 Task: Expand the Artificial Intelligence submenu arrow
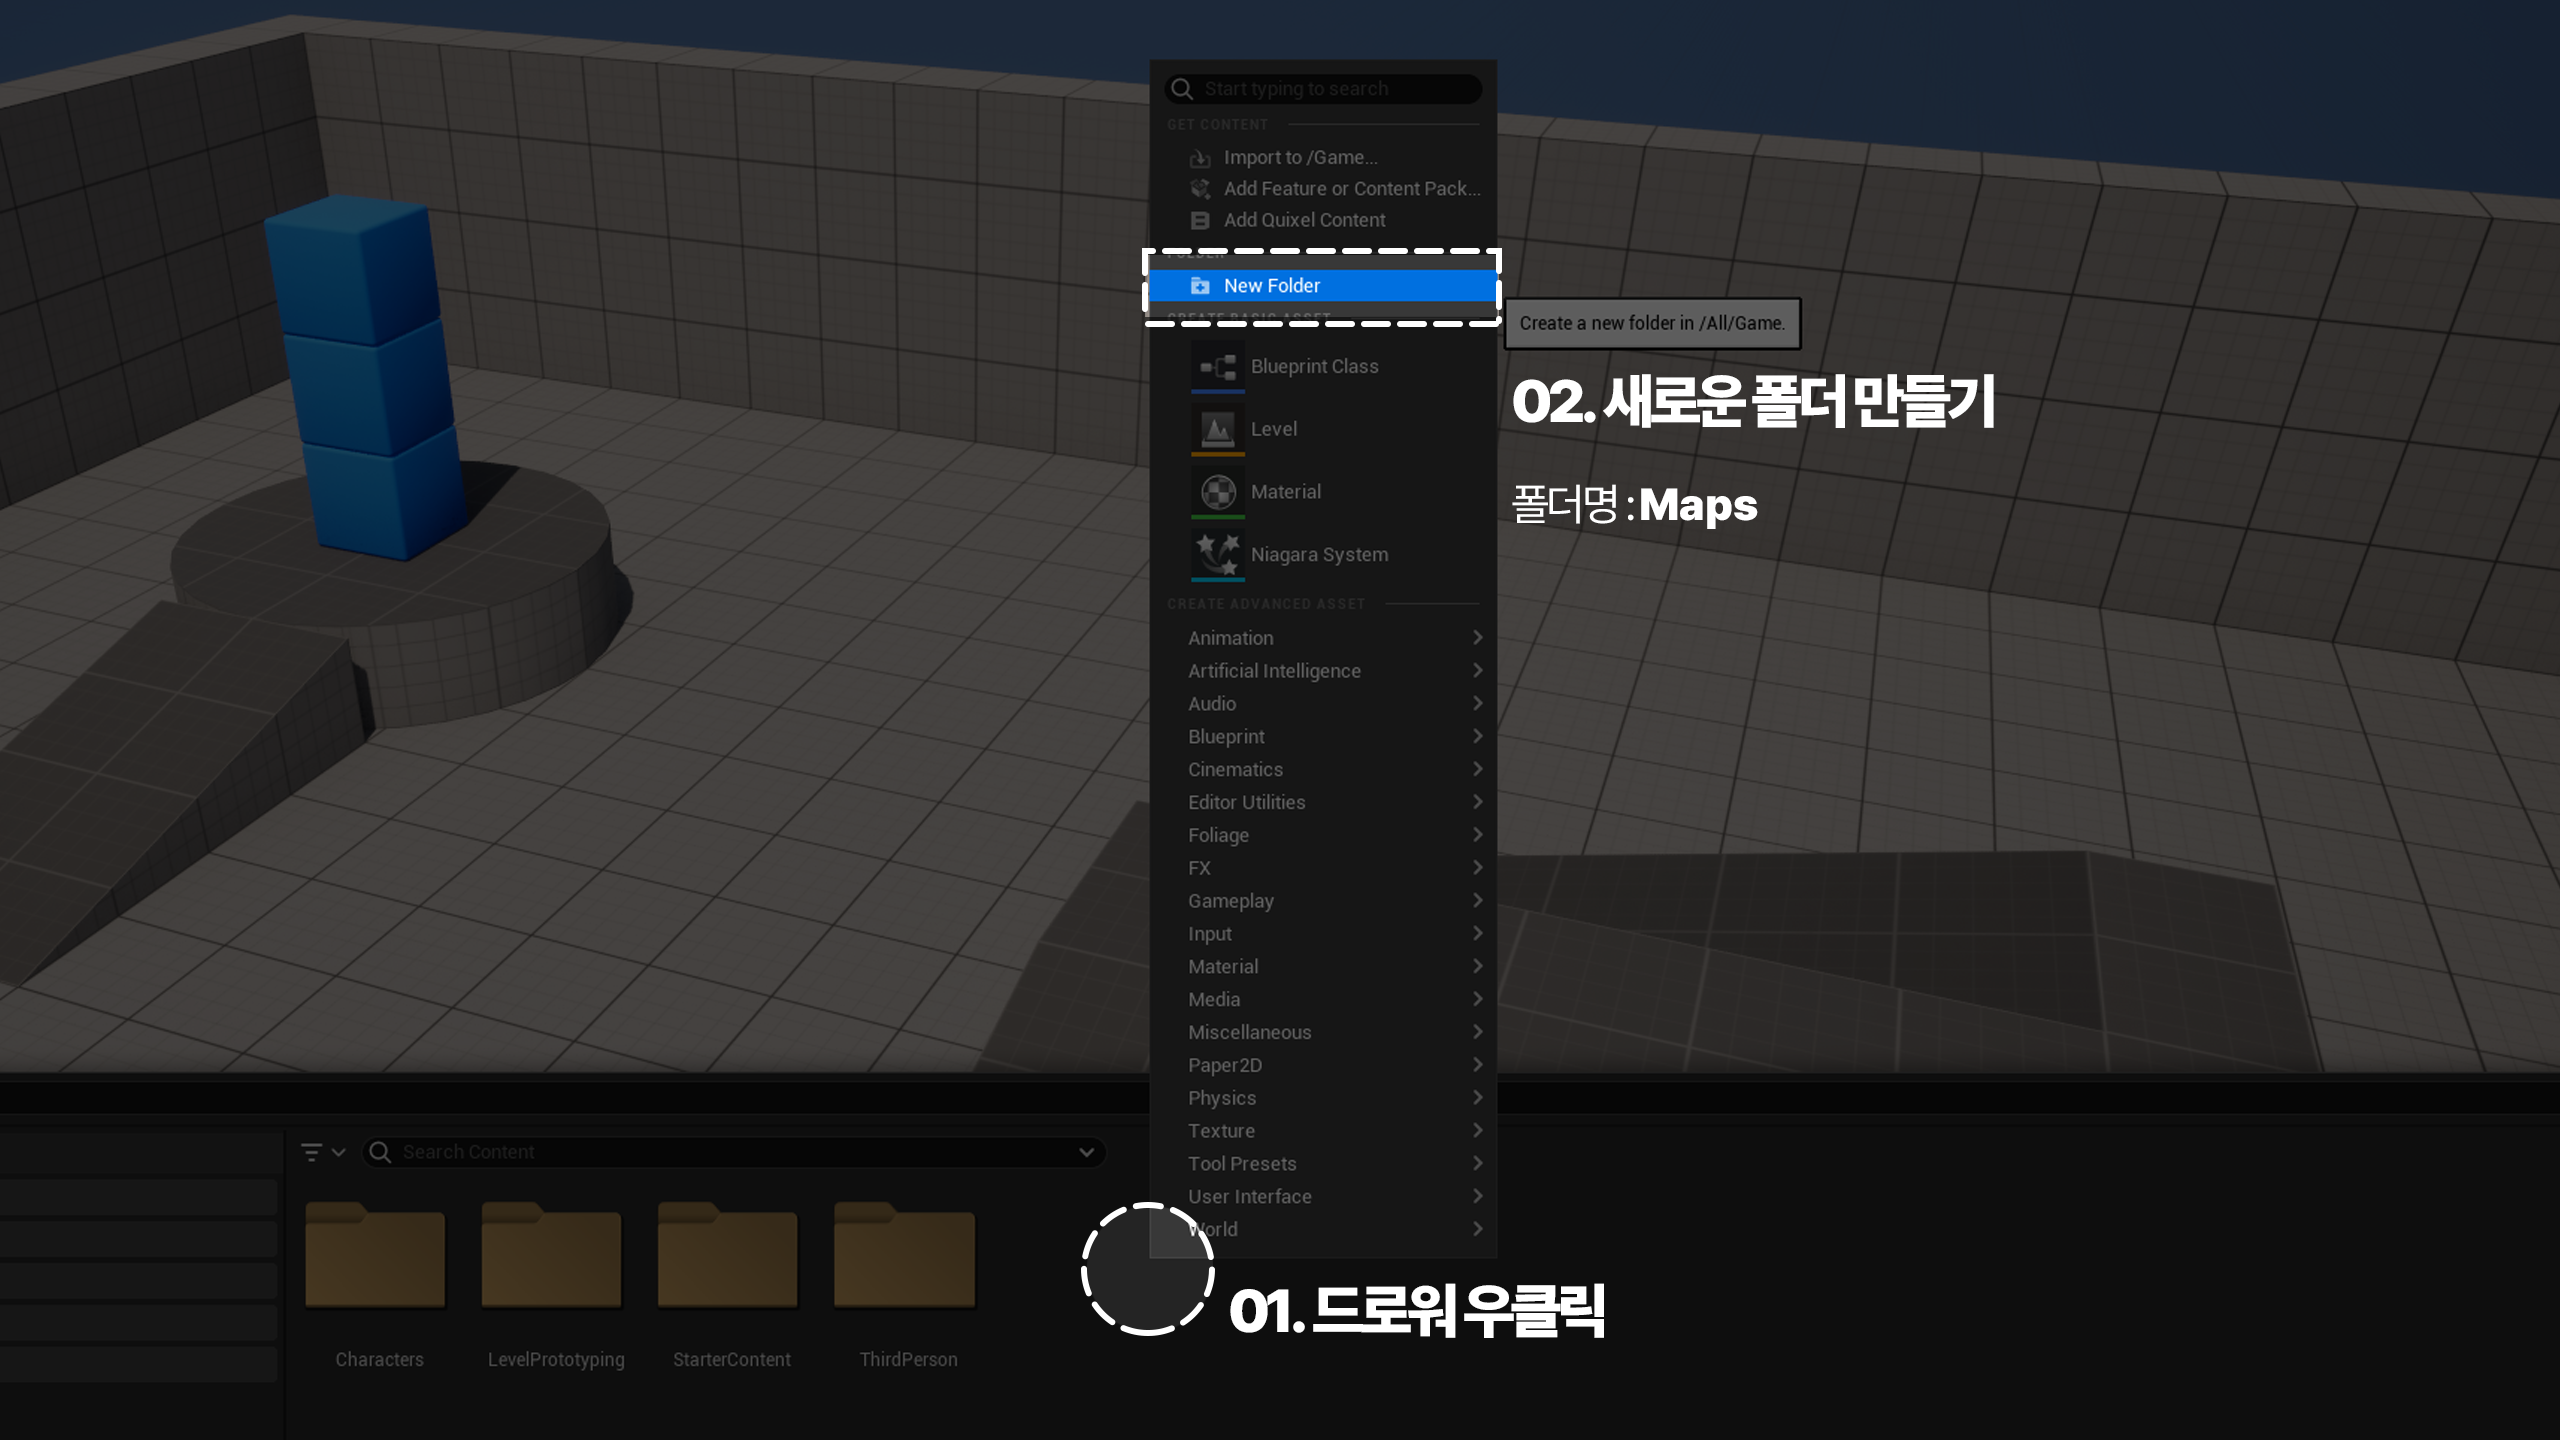coord(1477,671)
